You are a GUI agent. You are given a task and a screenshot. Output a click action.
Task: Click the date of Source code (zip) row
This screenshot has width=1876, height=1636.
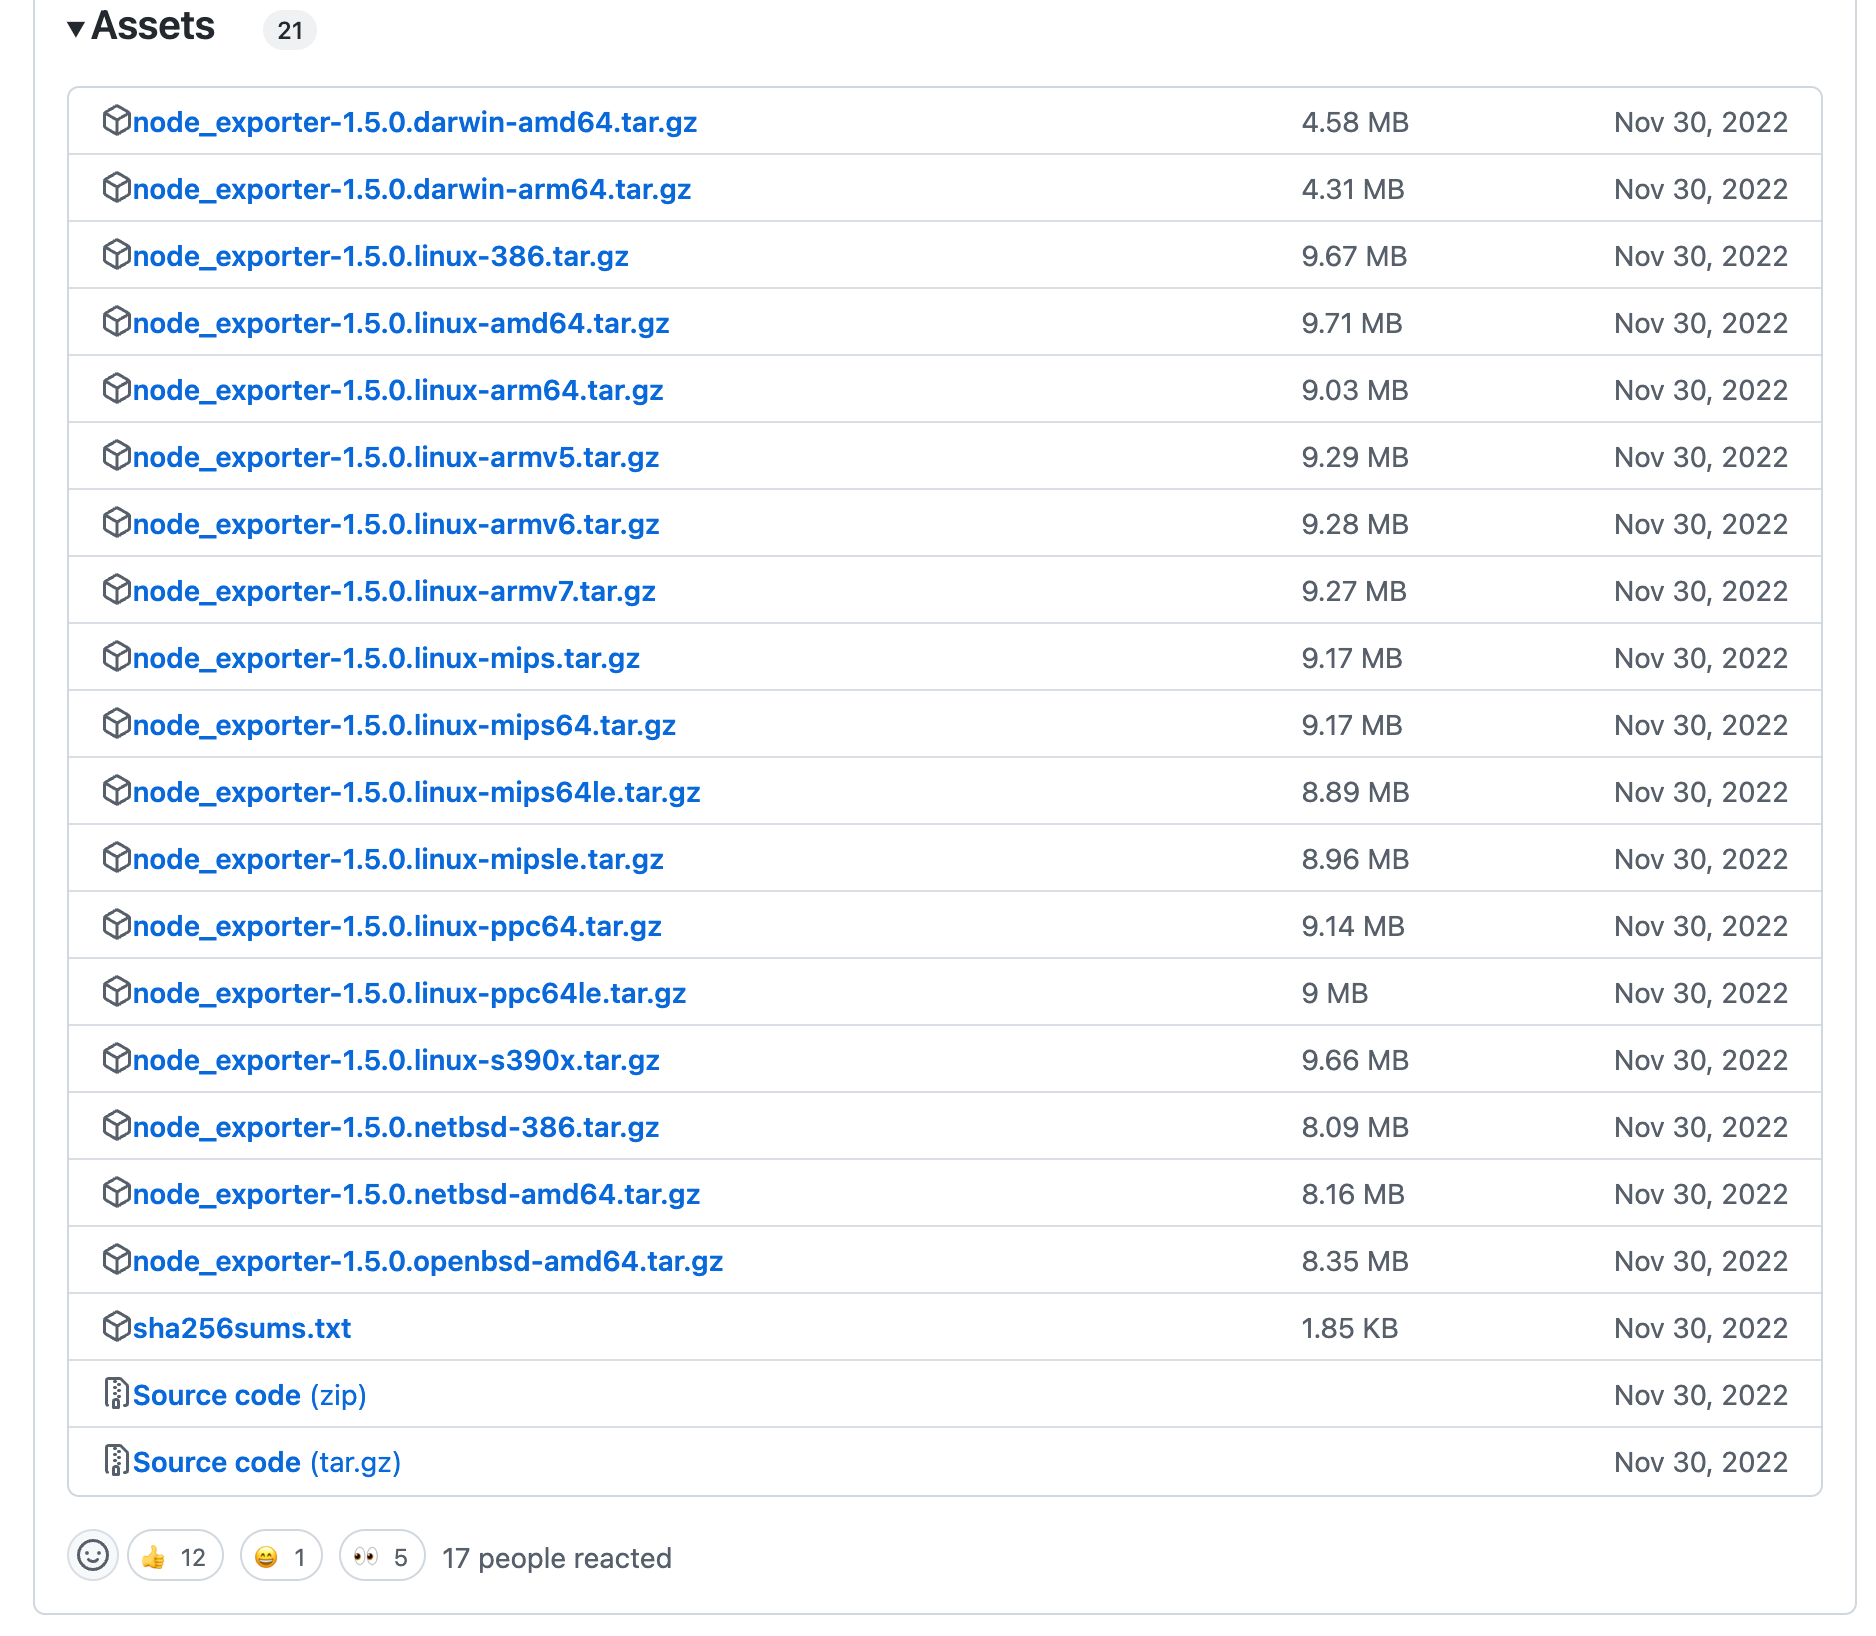[1701, 1395]
